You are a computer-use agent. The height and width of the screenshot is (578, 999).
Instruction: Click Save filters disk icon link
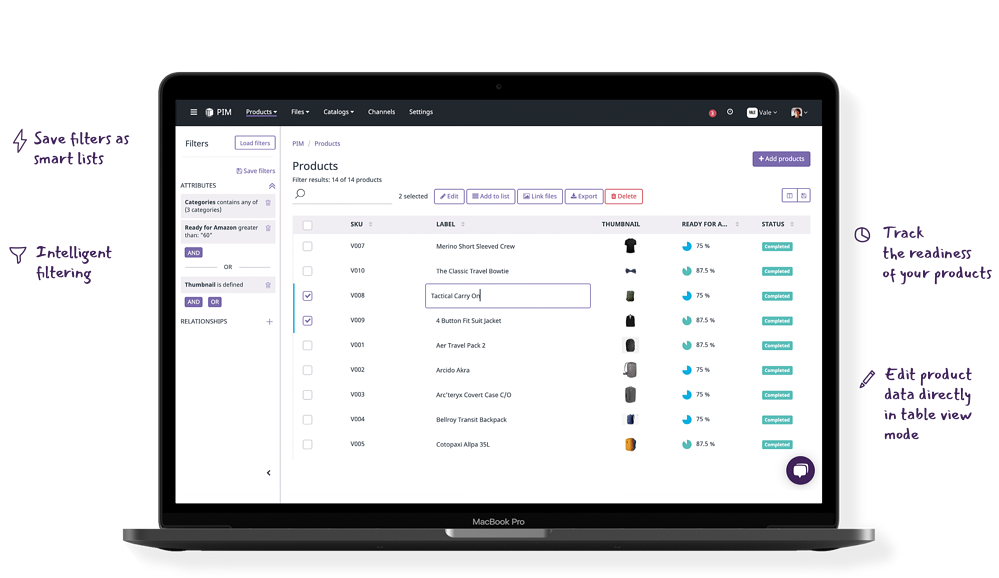point(255,171)
